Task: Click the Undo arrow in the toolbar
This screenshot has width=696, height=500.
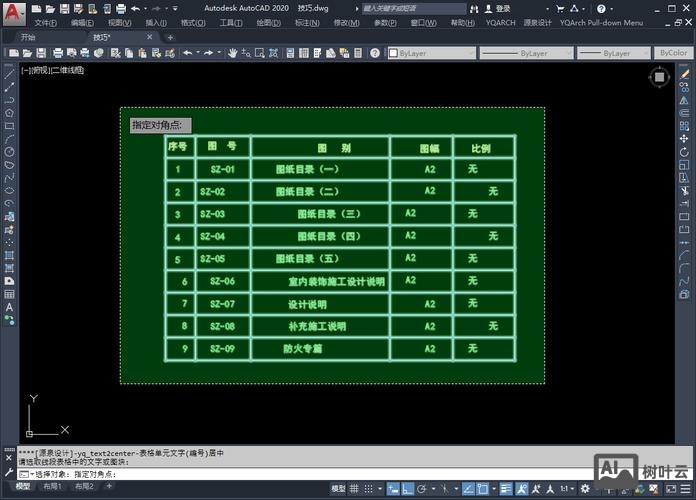Action: [x=187, y=53]
